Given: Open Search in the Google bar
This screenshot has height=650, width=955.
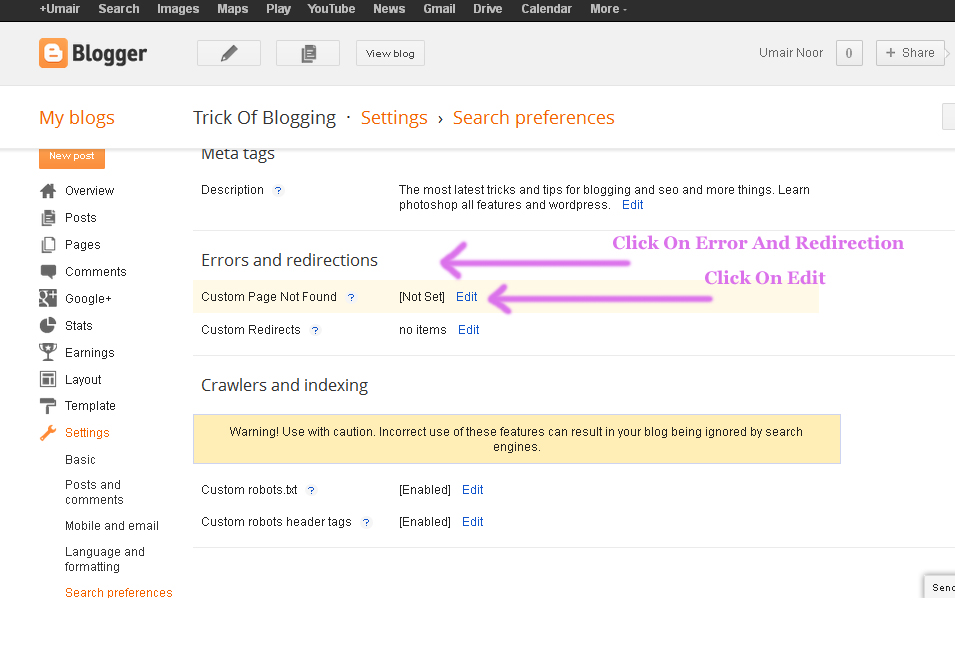Looking at the screenshot, I should (x=119, y=9).
